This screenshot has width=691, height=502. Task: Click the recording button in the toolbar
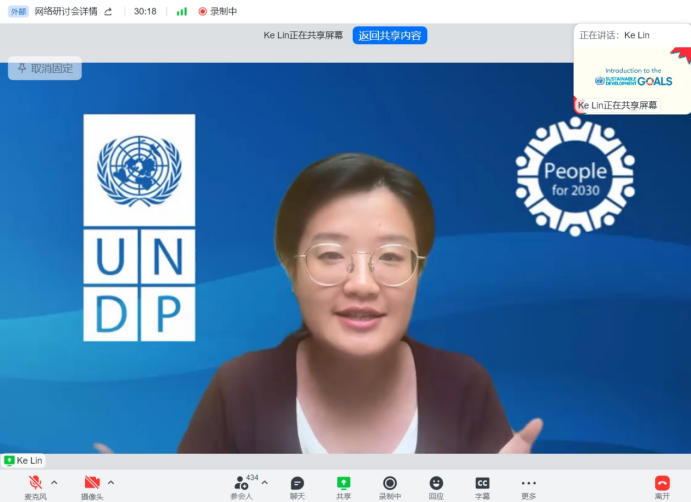[390, 487]
